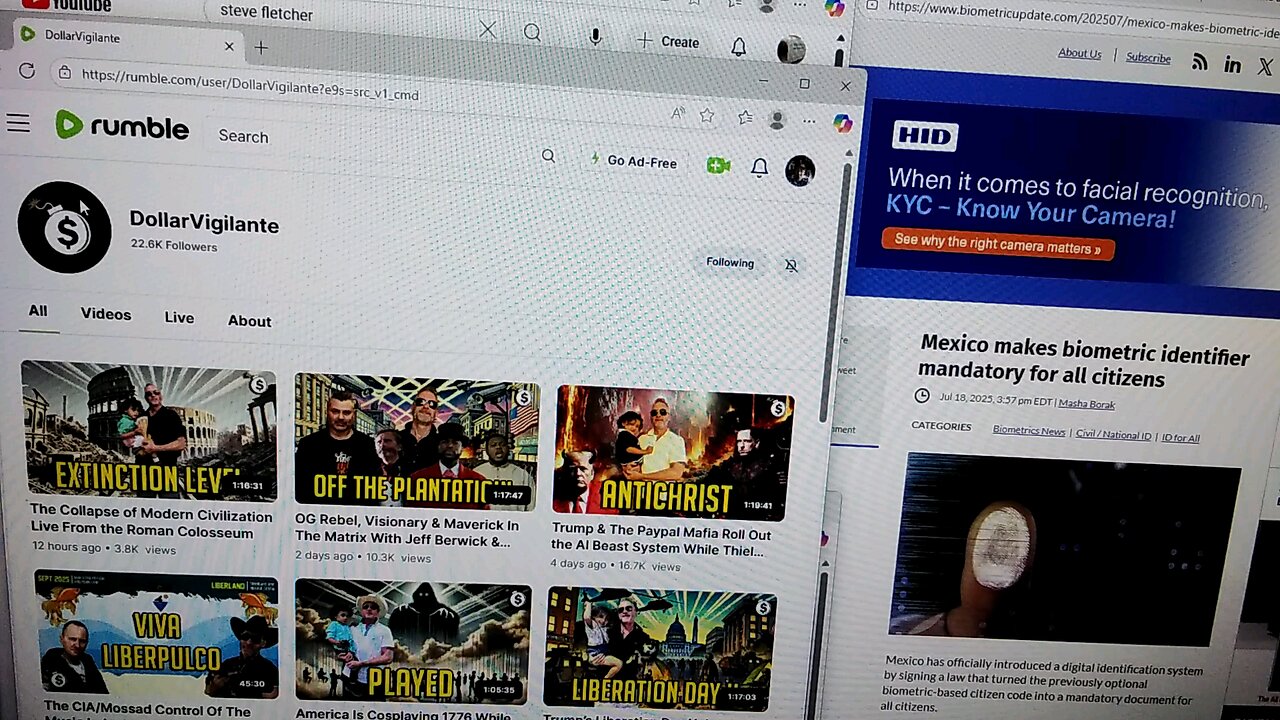Select the DollarVigilante browser tab
This screenshot has width=1280, height=720.
pyautogui.click(x=125, y=40)
